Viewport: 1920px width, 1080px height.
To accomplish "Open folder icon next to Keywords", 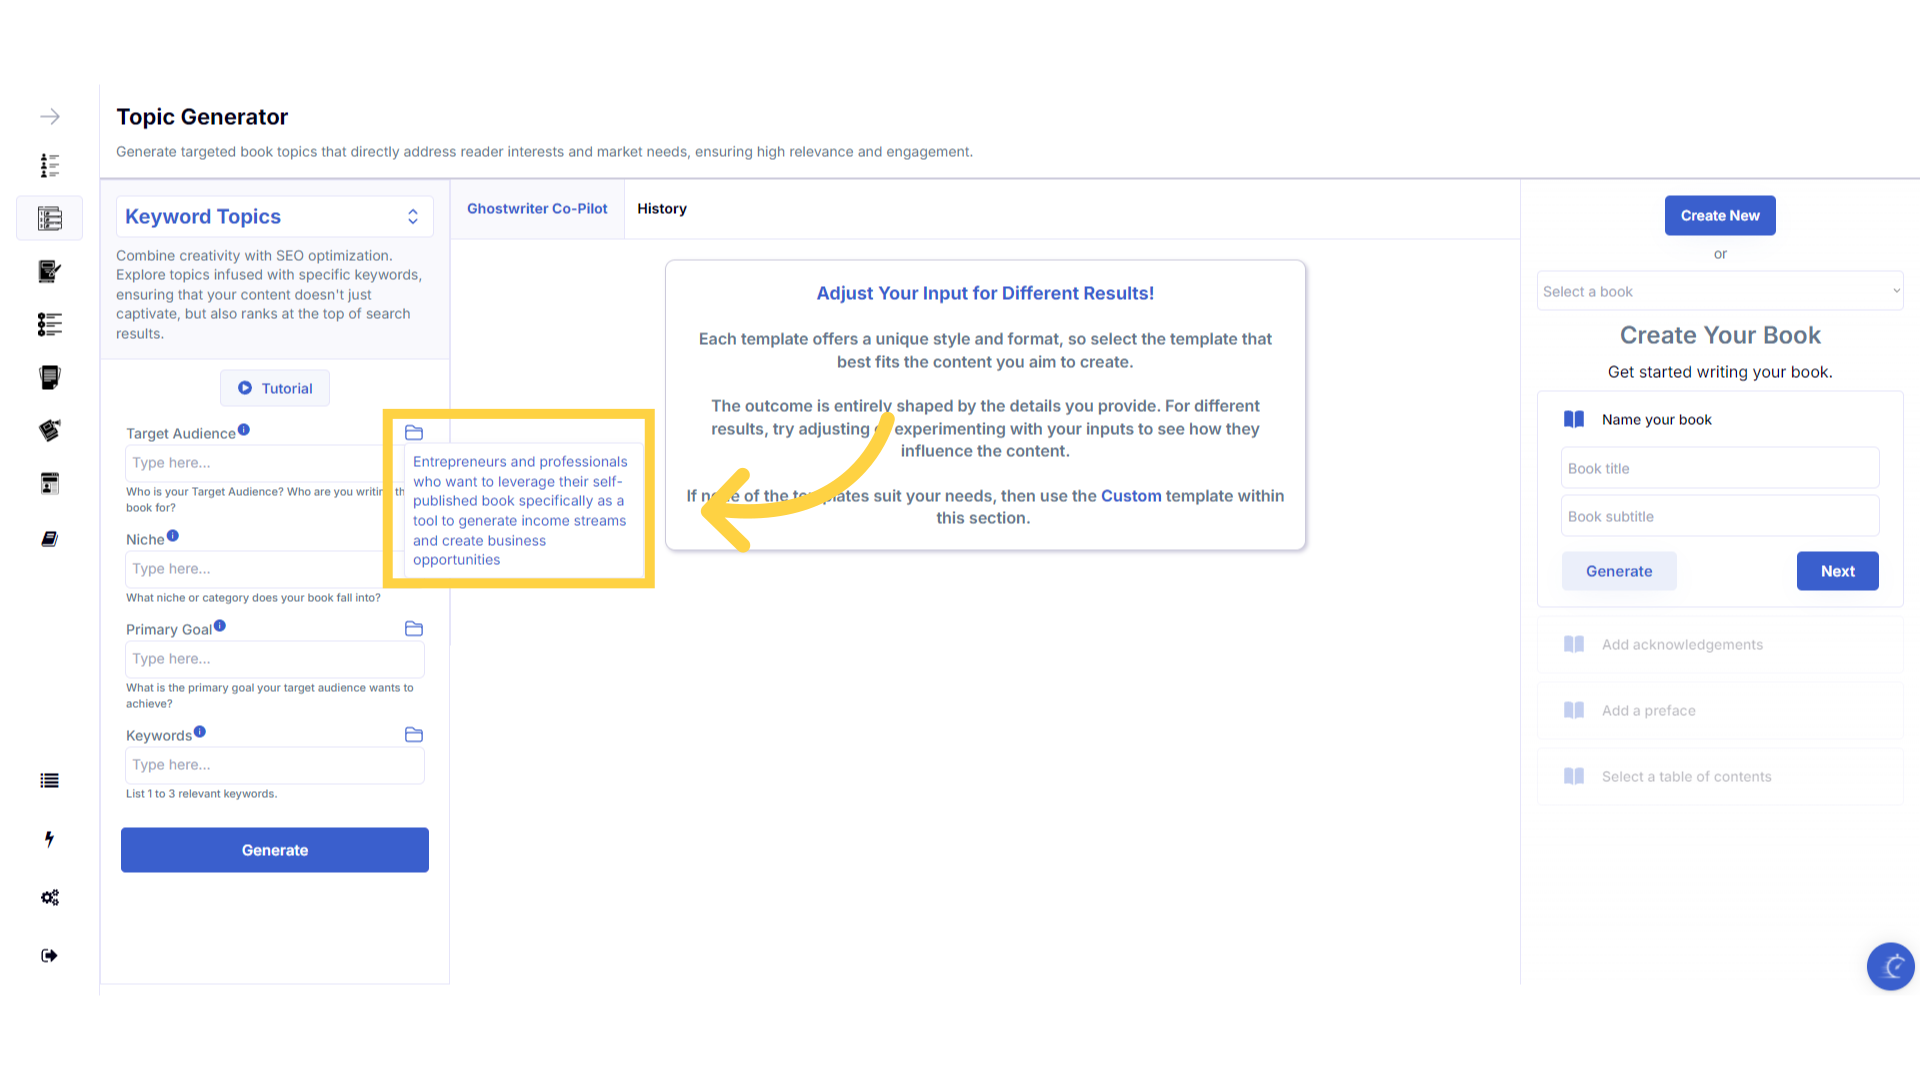I will coord(414,735).
